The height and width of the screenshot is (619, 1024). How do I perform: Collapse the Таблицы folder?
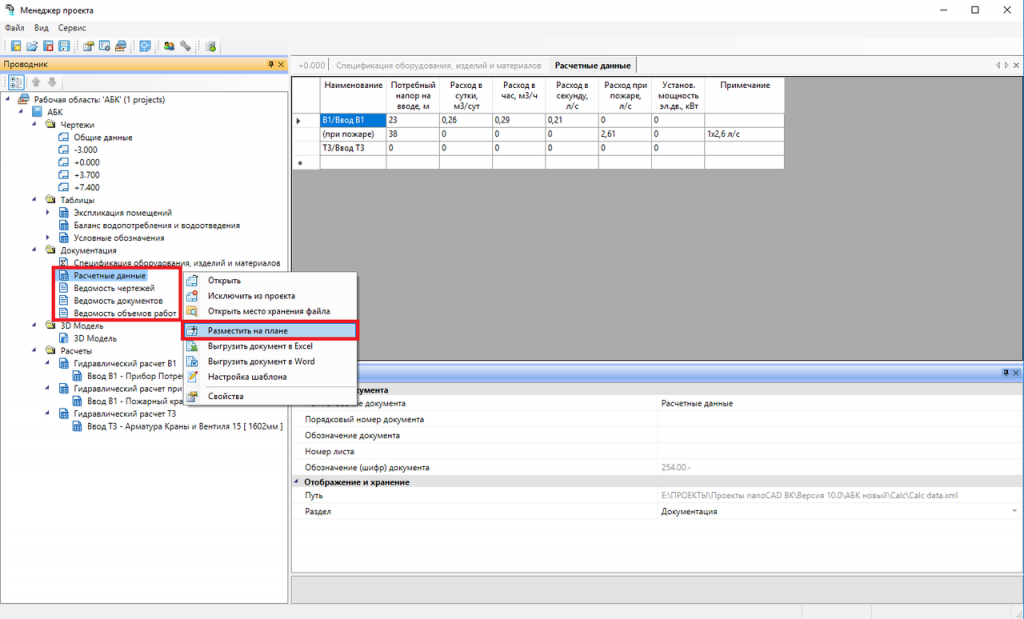[34, 200]
